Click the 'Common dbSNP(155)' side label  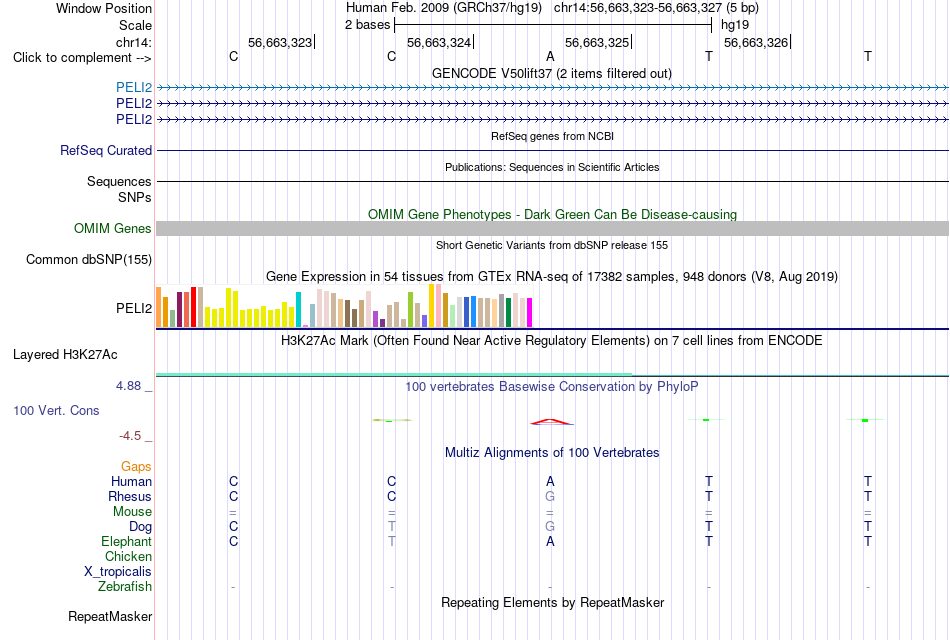coord(89,259)
